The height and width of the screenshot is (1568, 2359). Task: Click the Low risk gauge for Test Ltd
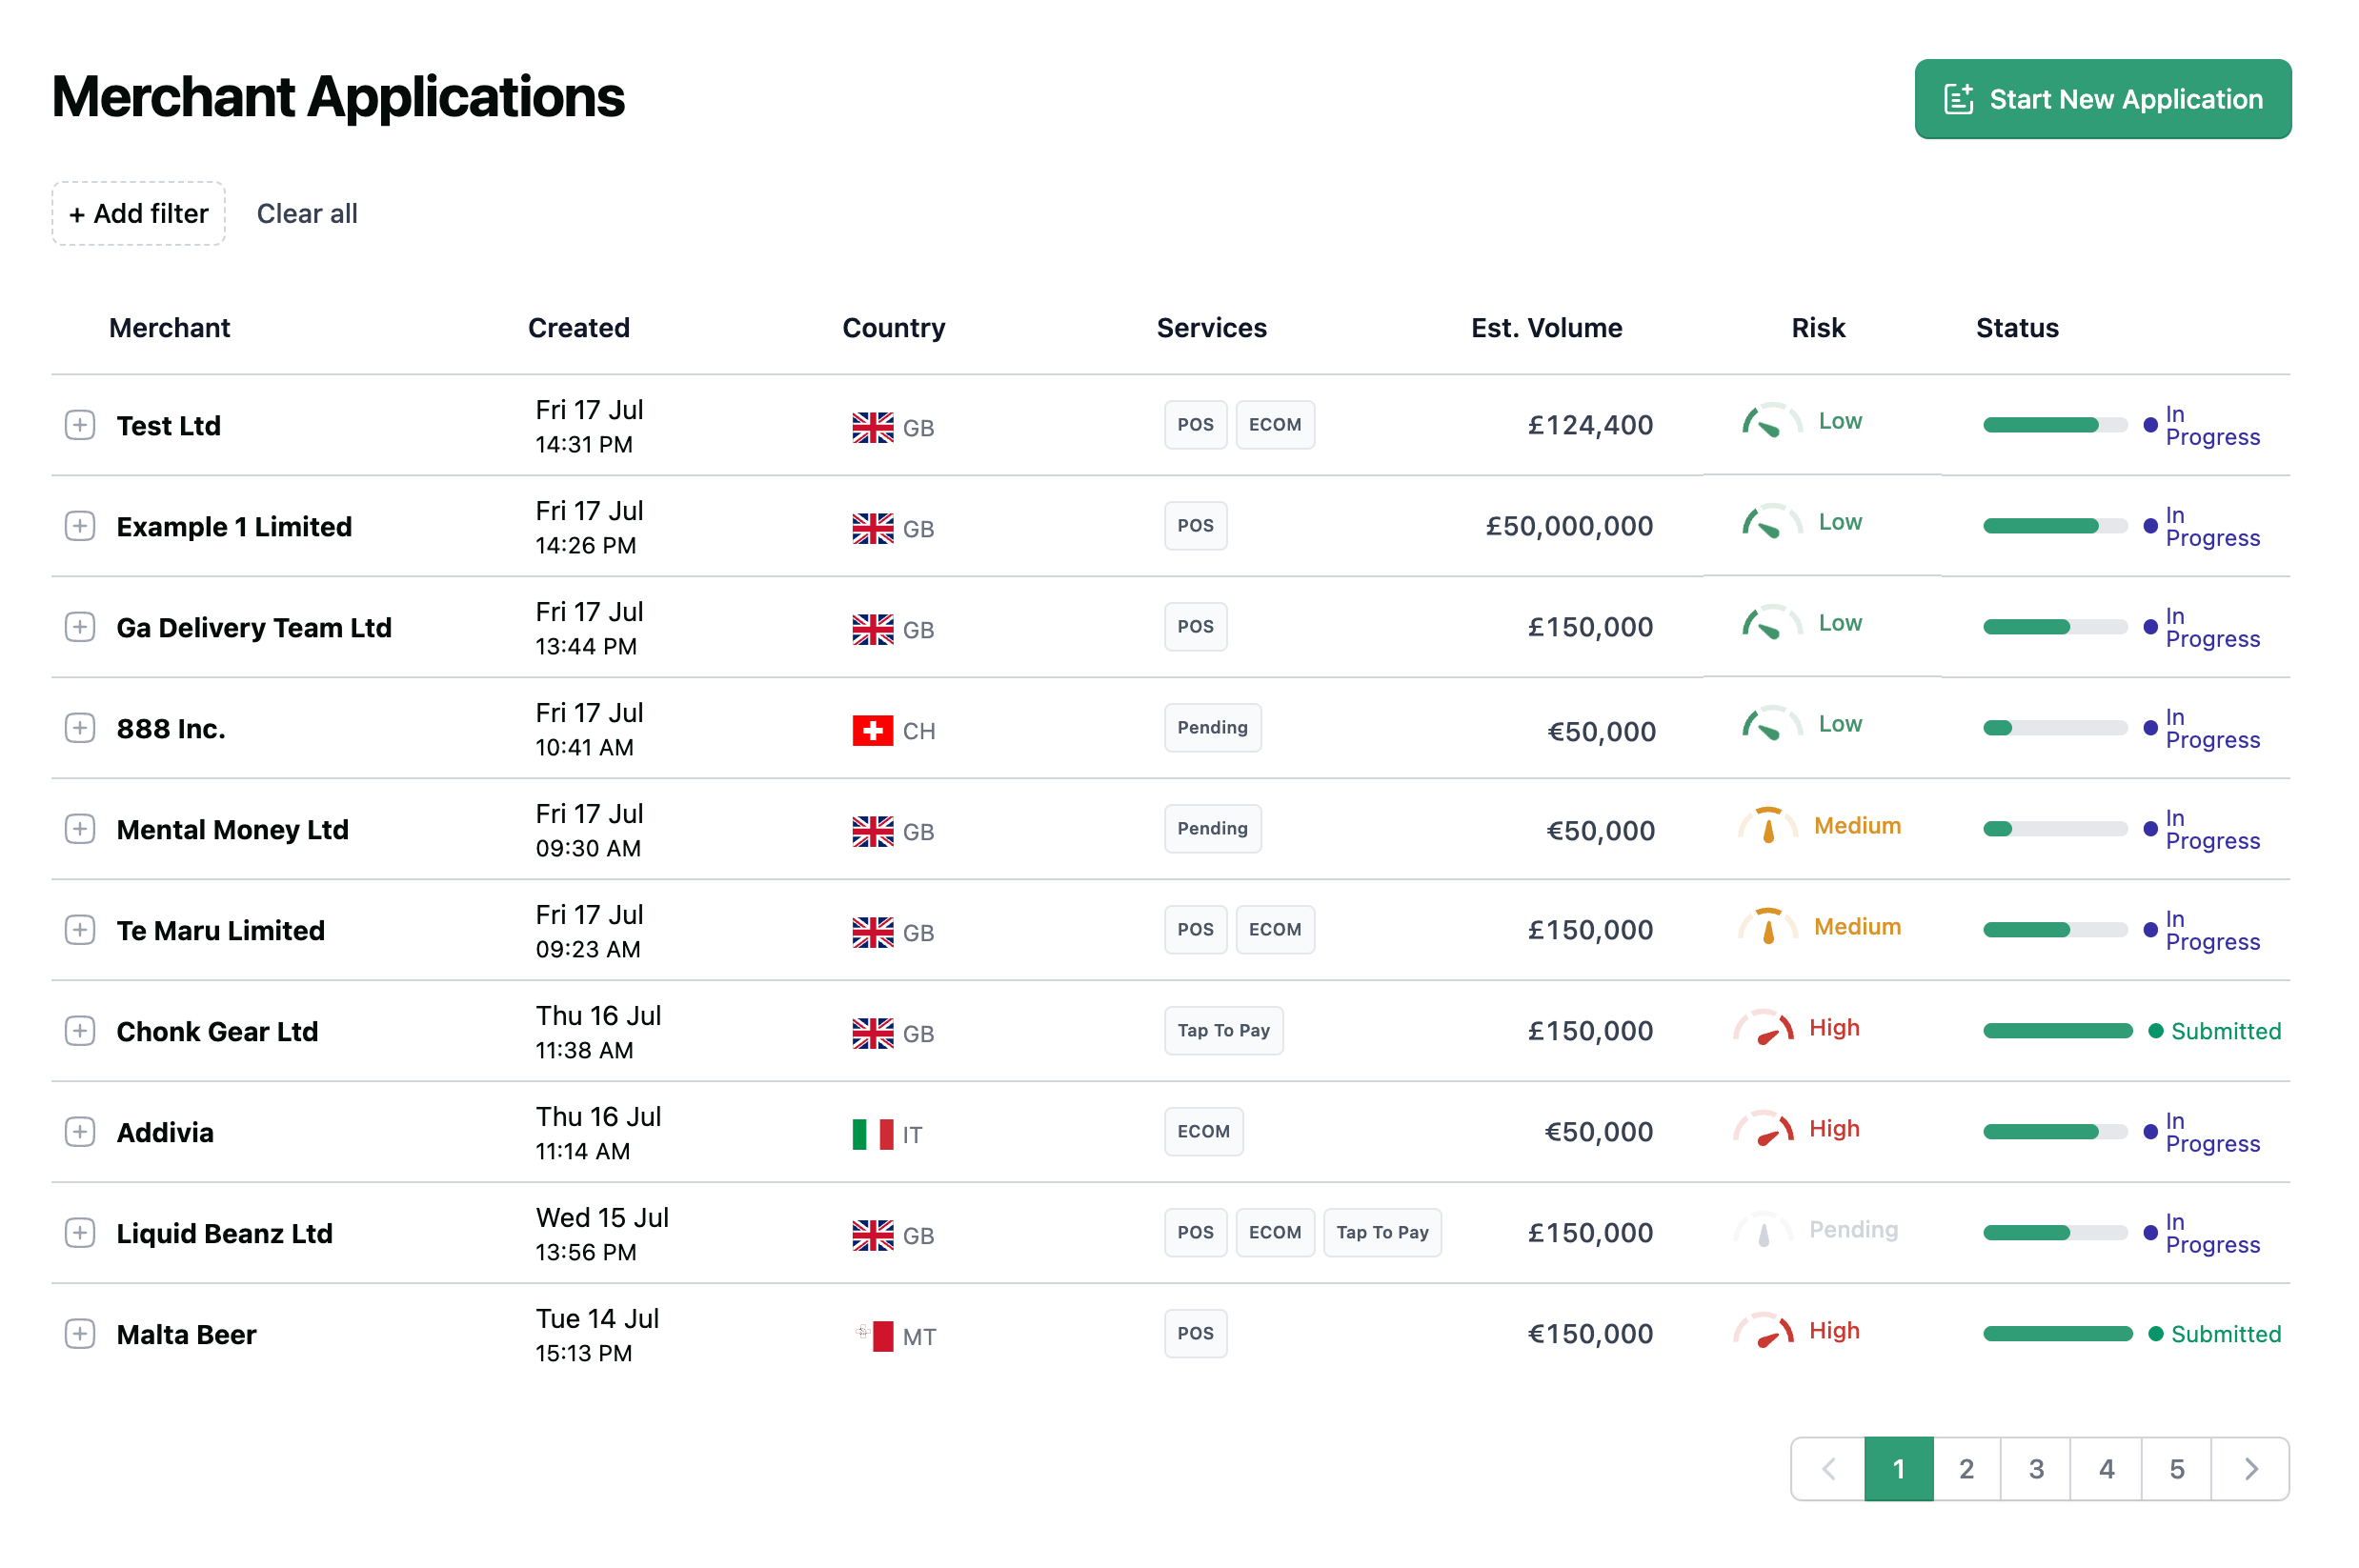(x=1771, y=421)
